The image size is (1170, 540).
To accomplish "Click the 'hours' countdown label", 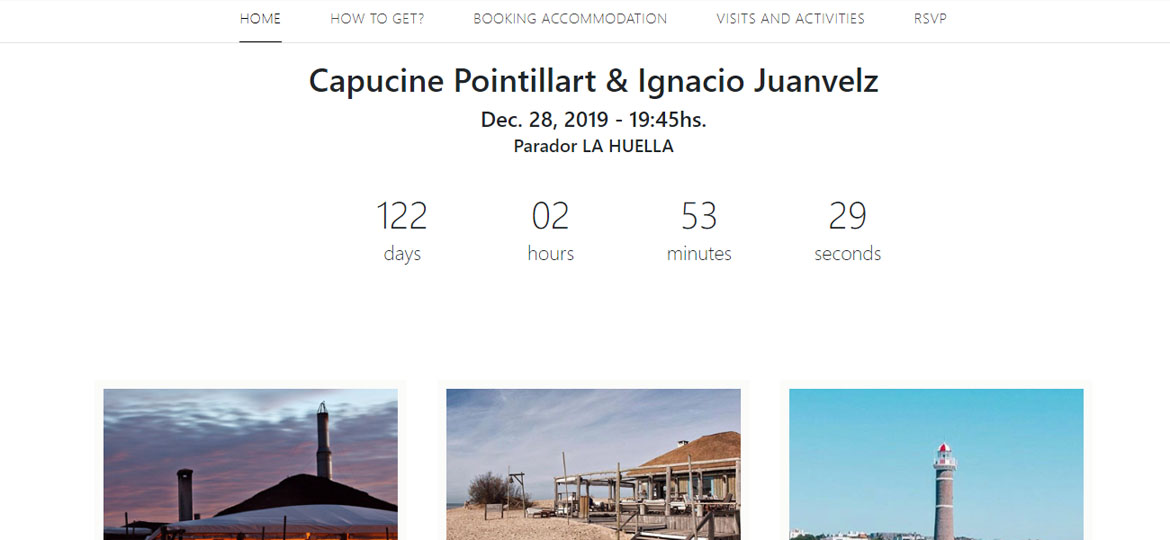I will (x=551, y=254).
